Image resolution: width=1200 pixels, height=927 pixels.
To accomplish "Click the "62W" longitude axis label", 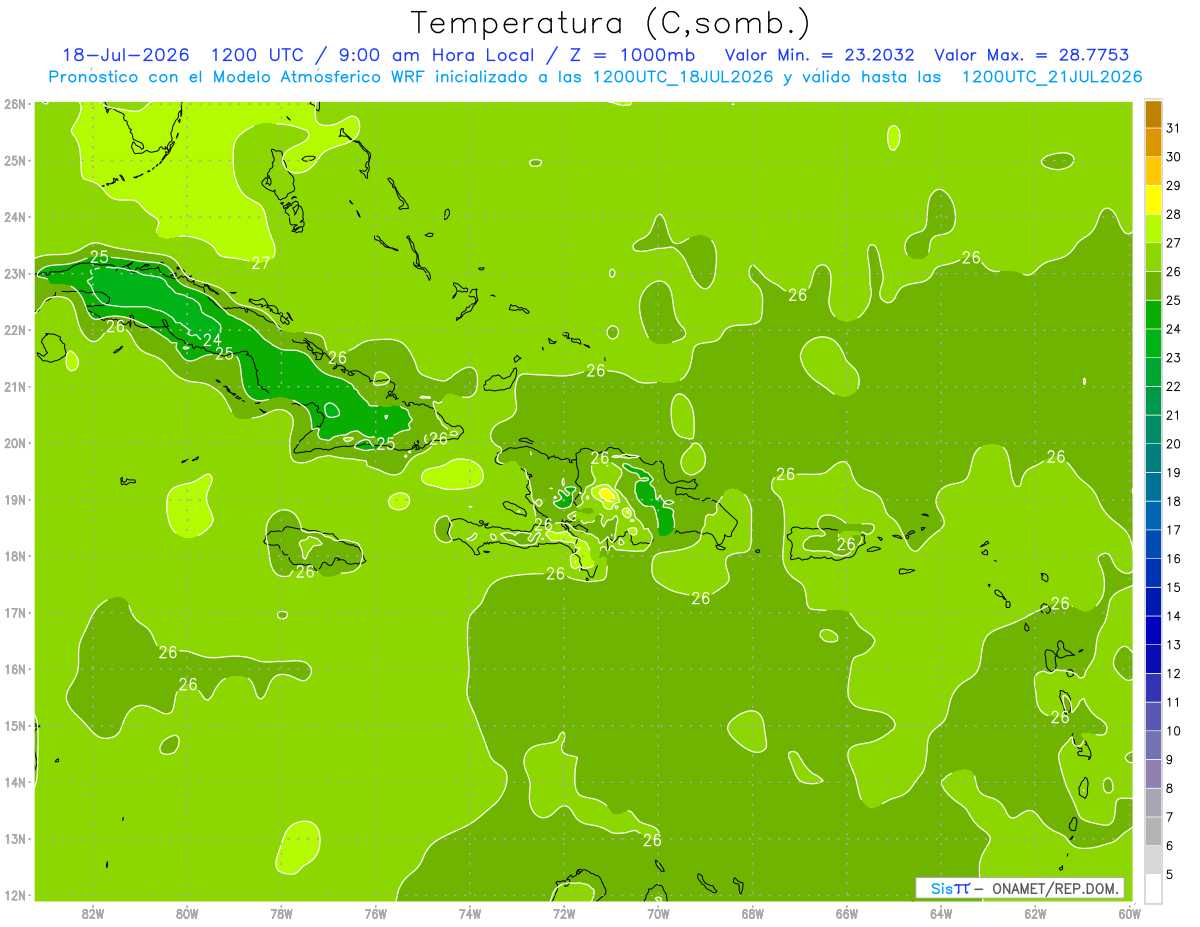I will 1035,913.
